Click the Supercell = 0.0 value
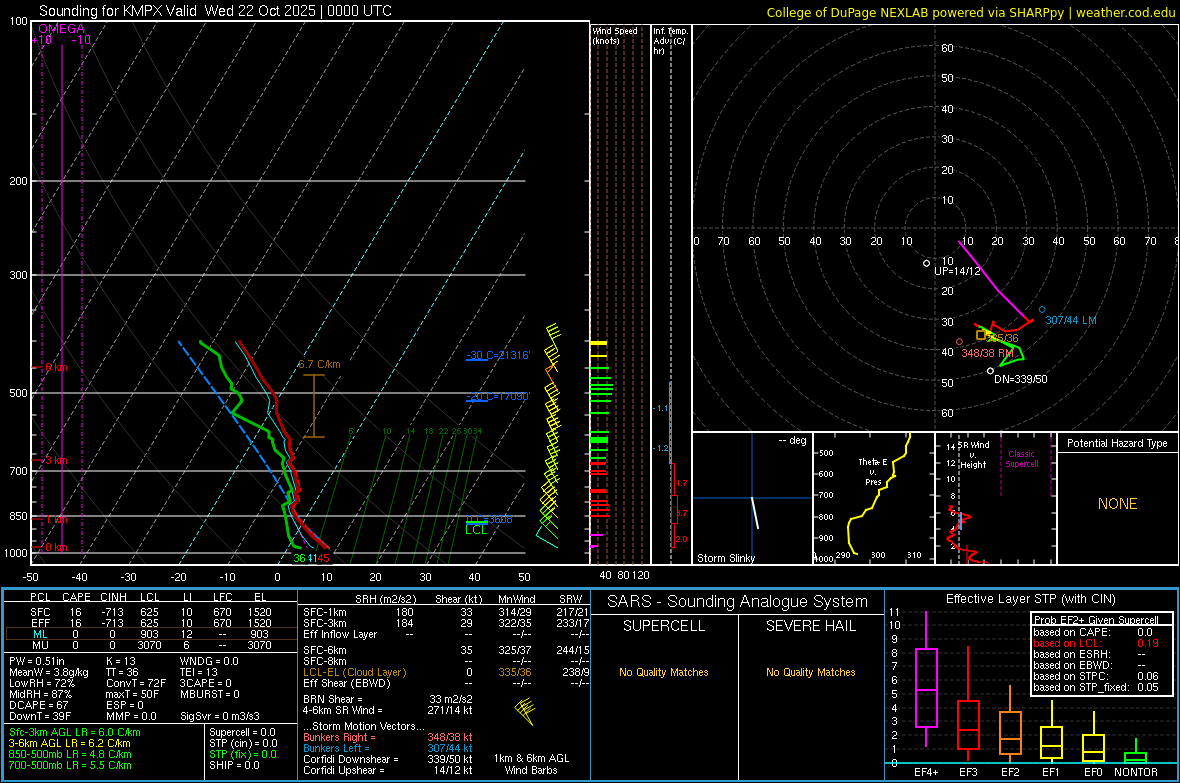 pos(242,732)
